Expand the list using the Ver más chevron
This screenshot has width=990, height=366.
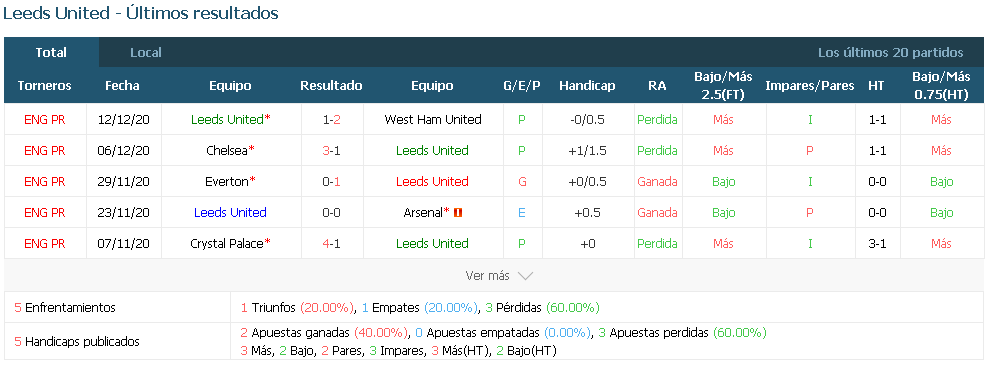point(525,276)
